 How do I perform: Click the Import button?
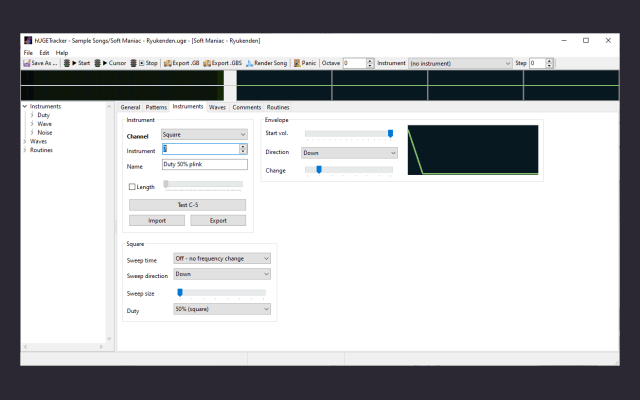pos(157,220)
